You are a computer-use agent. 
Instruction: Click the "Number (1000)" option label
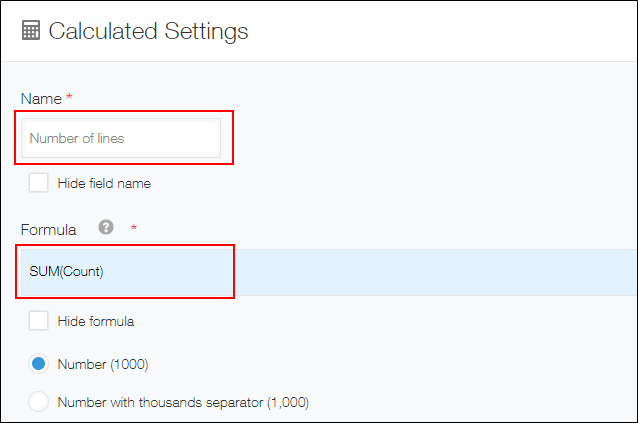tap(103, 364)
